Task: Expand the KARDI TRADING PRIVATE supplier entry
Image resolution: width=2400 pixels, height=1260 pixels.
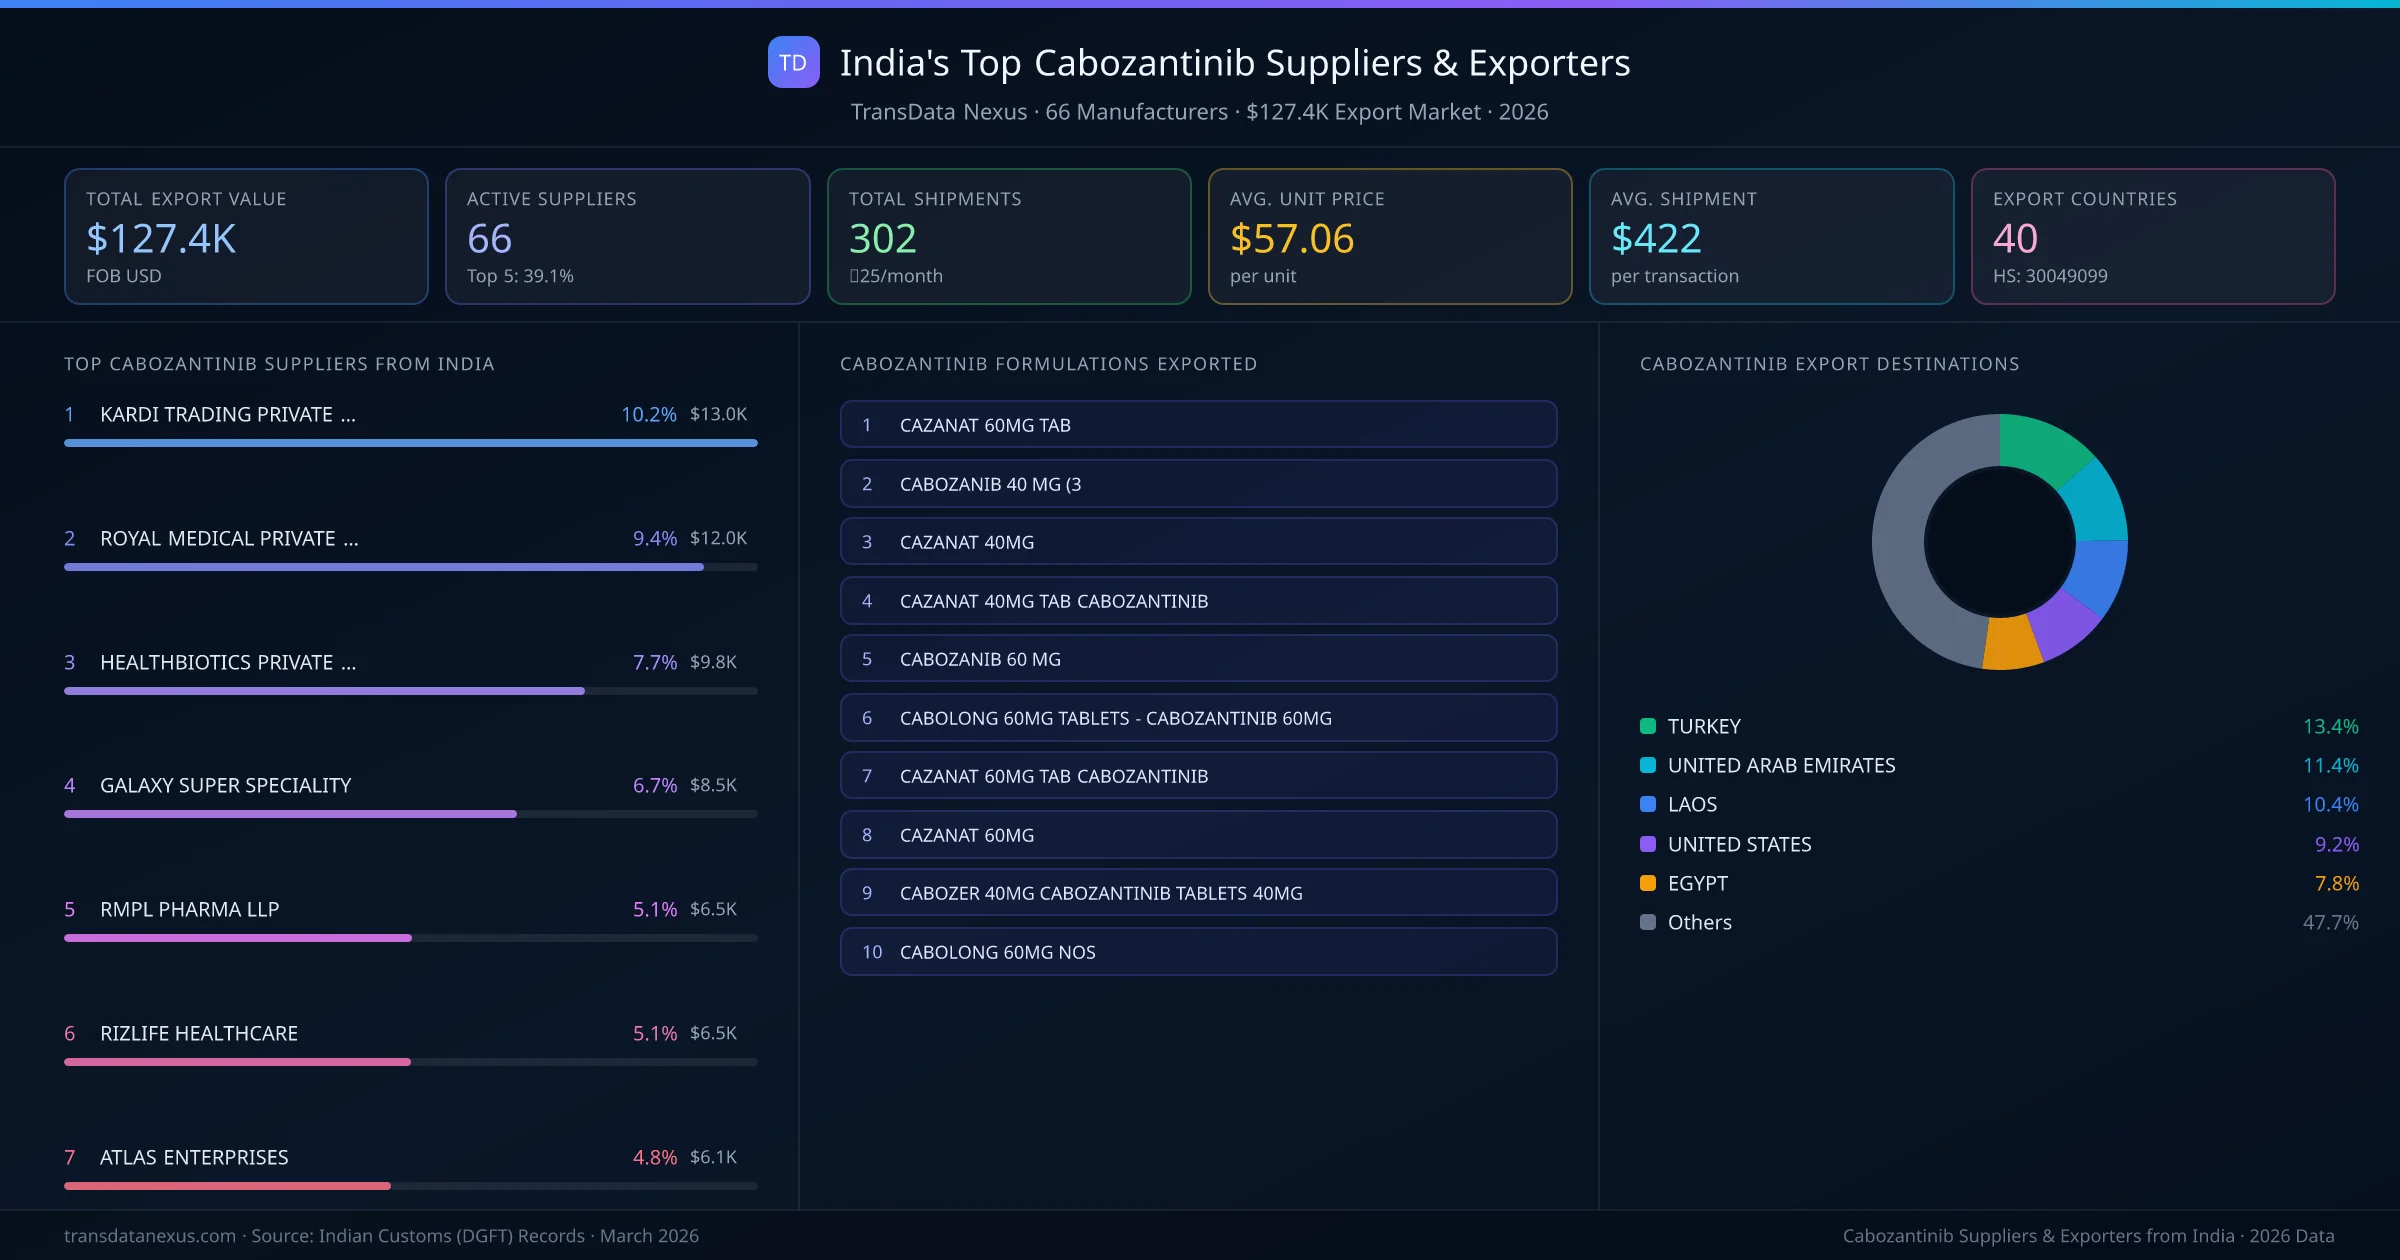Action: click(x=228, y=414)
